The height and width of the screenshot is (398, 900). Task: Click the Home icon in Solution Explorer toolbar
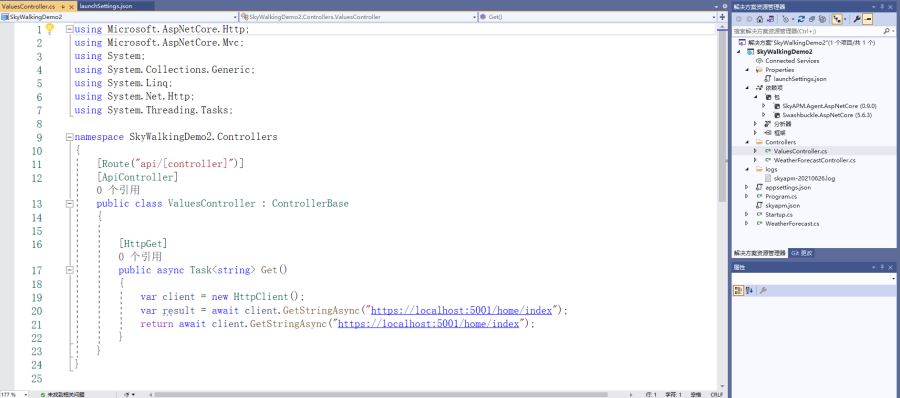(760, 19)
